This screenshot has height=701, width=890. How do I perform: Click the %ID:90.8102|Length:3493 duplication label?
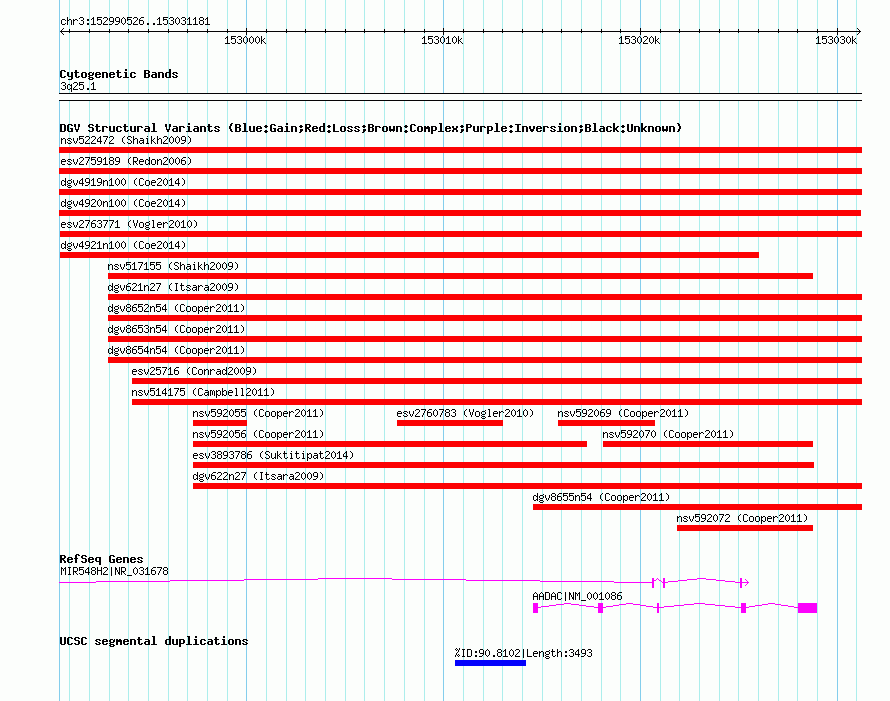point(523,653)
